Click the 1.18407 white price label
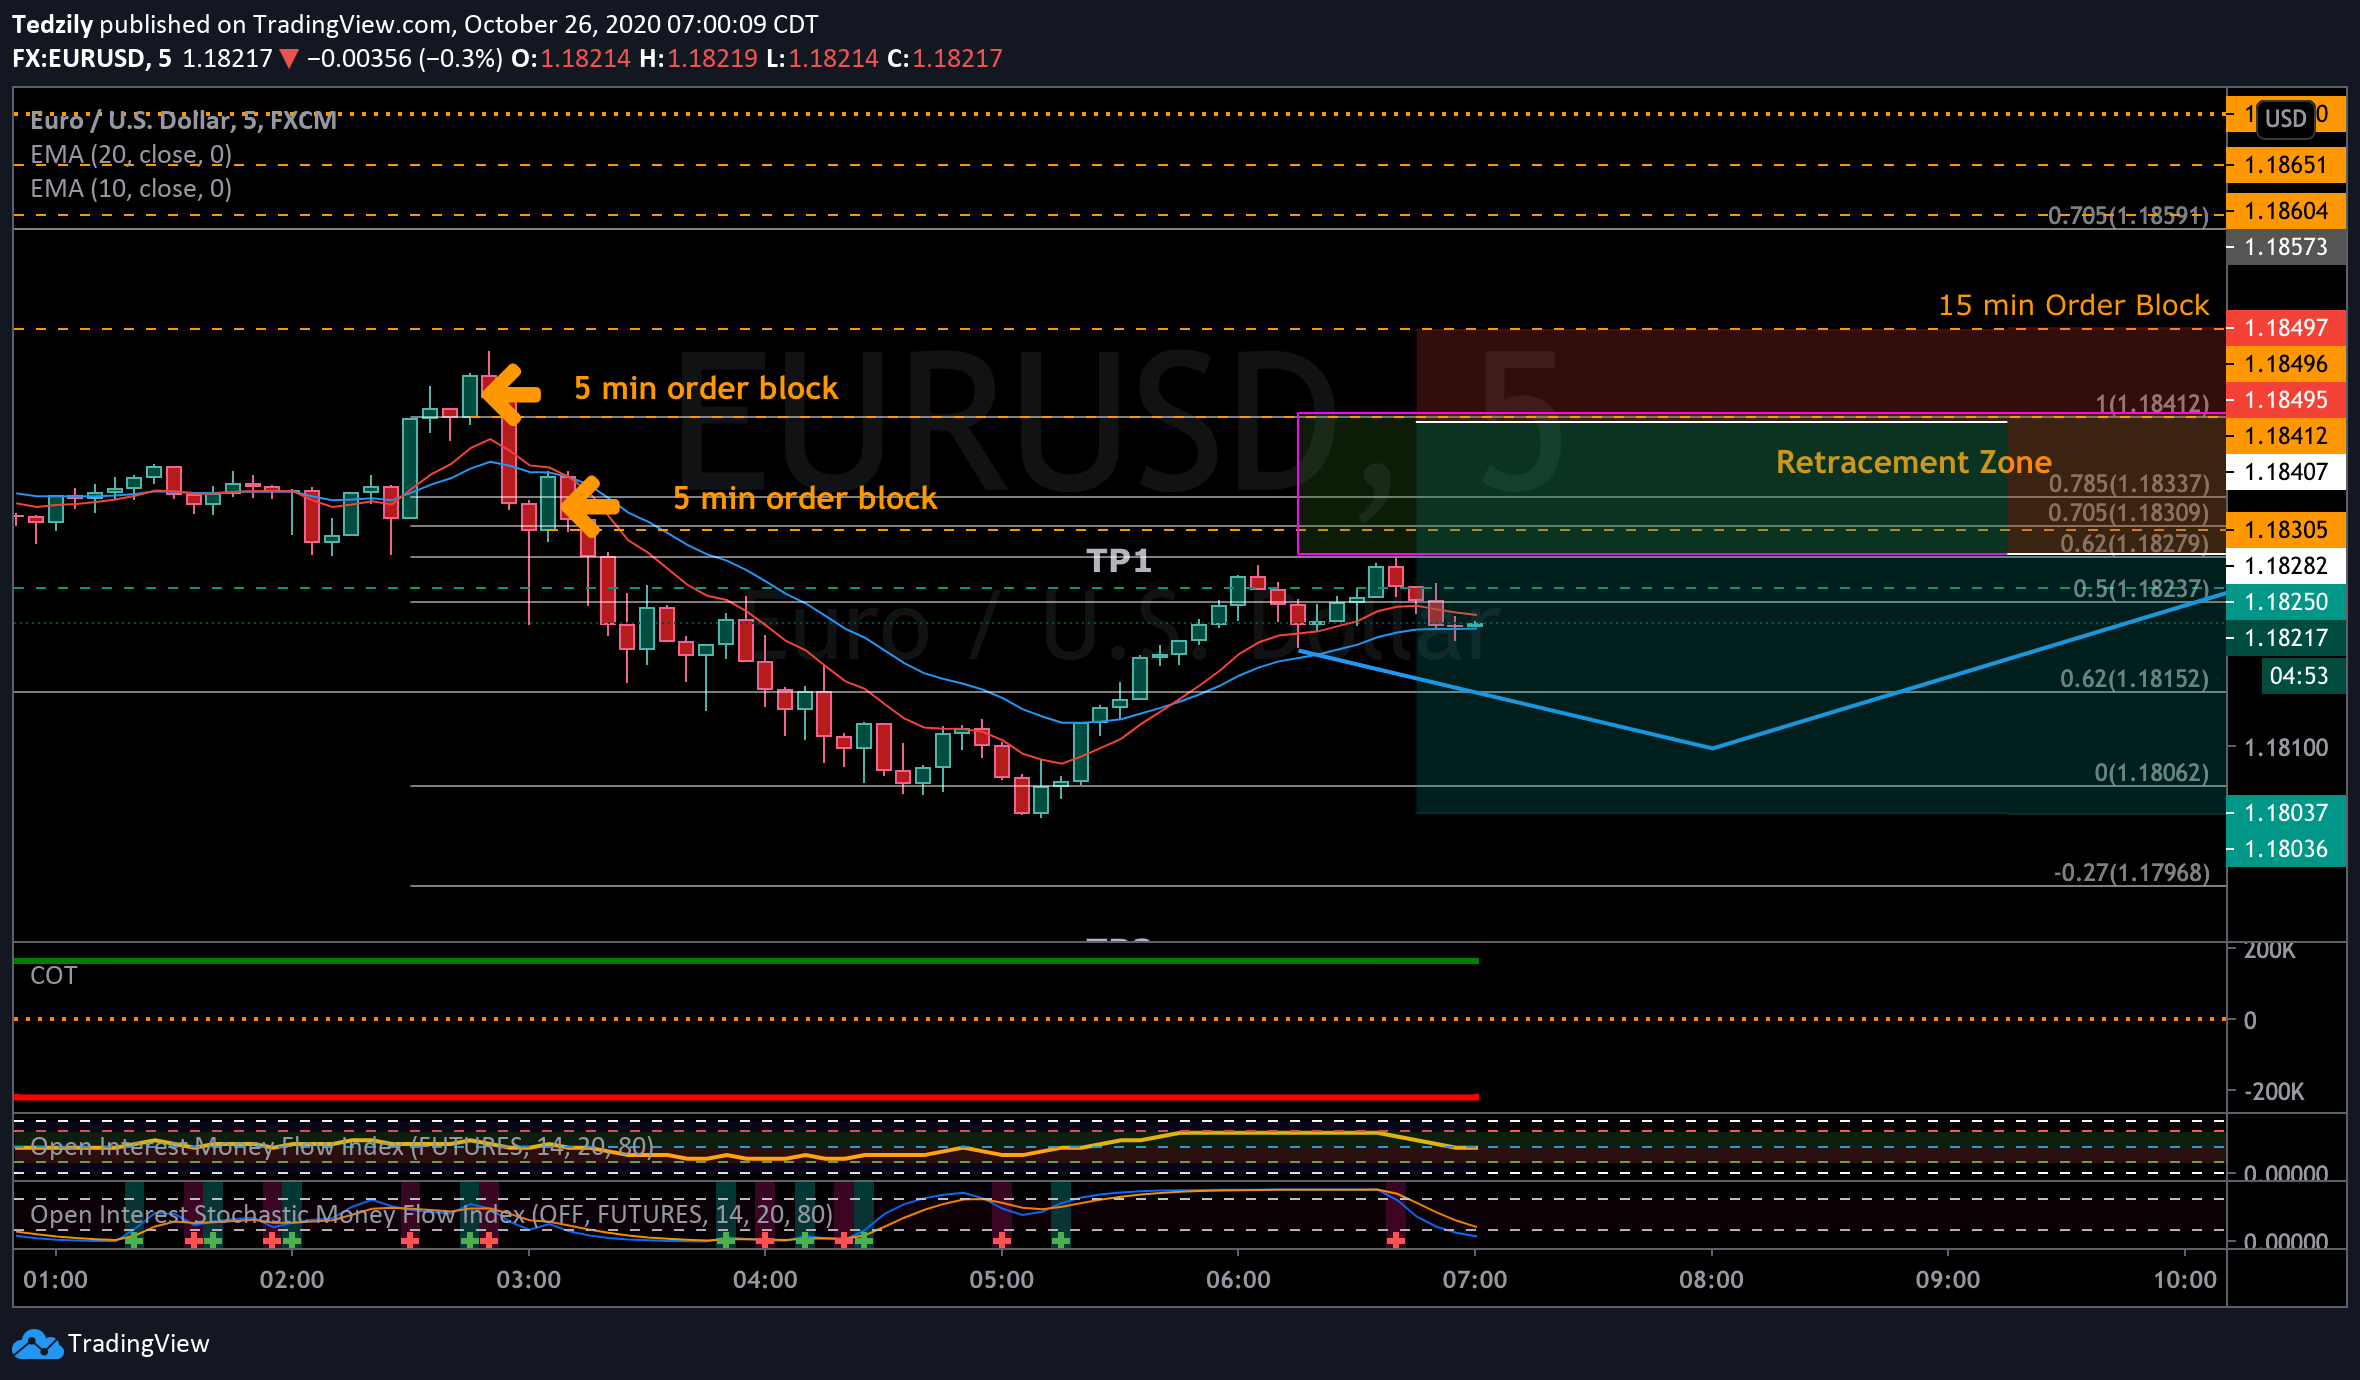The height and width of the screenshot is (1380, 2360). pyautogui.click(x=2286, y=472)
